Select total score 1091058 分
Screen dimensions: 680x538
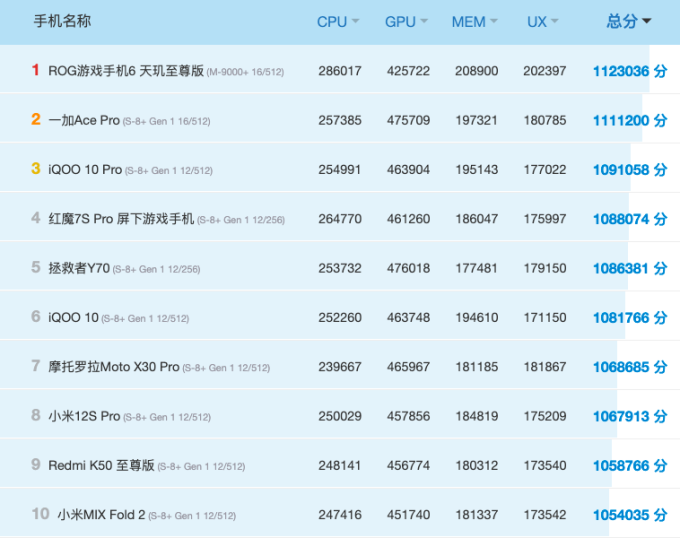coord(630,170)
